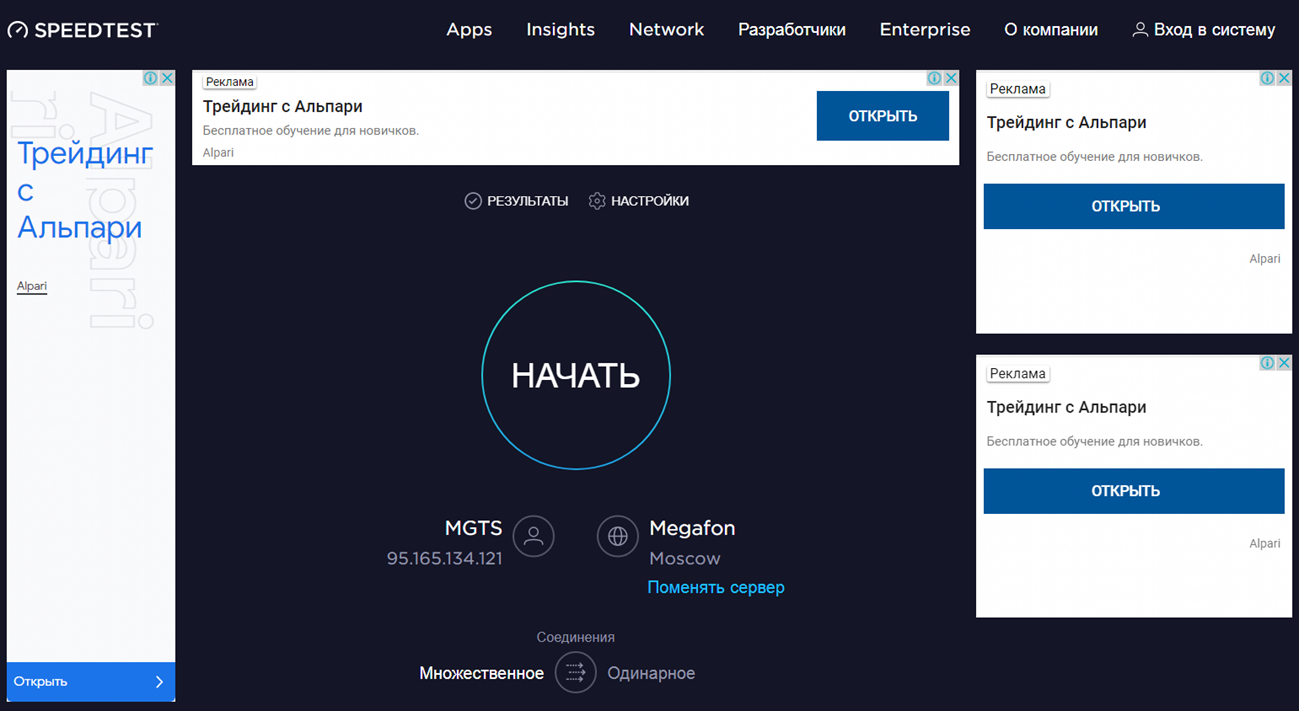The image size is (1299, 711).
Task: Click the Alpari name in lower right ad
Action: tap(1265, 544)
